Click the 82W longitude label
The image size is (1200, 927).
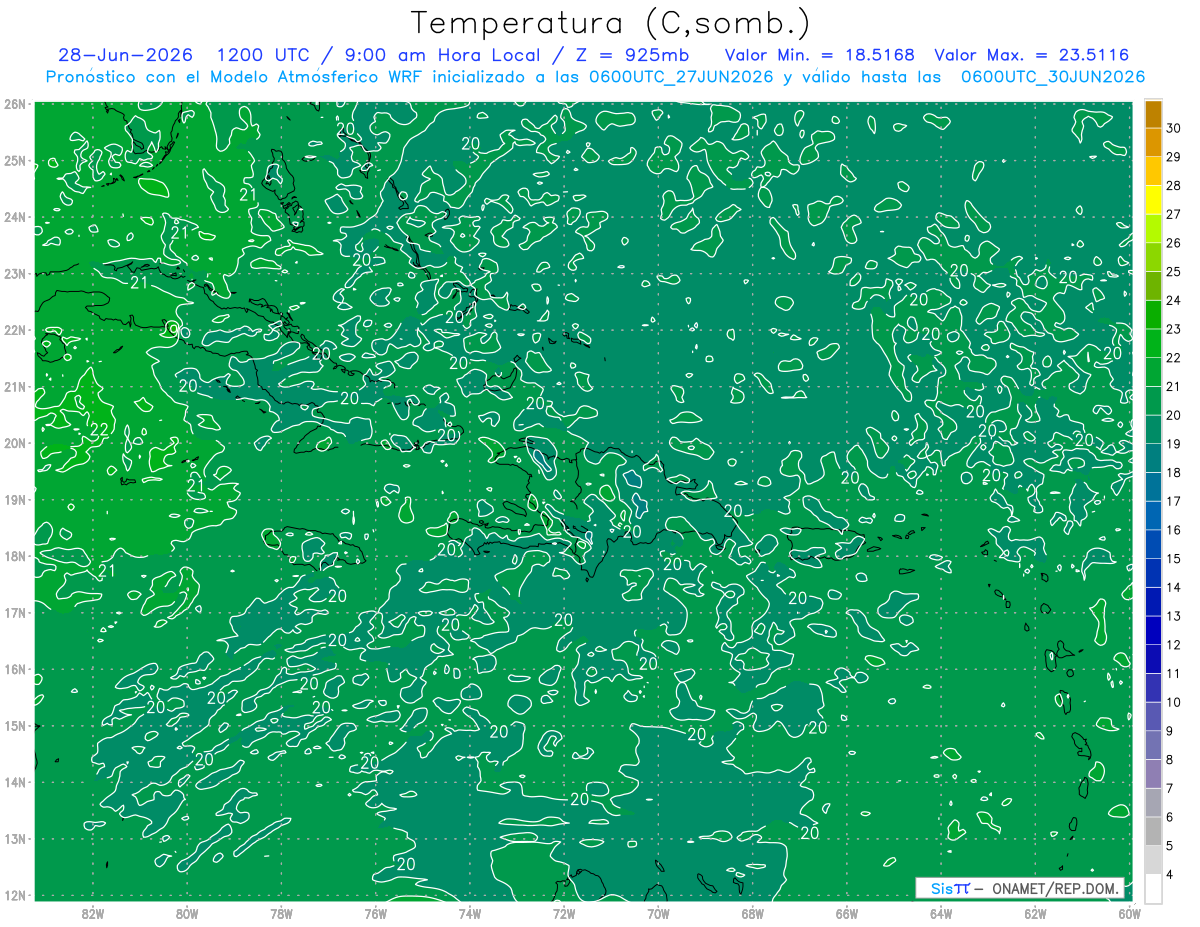(x=92, y=913)
